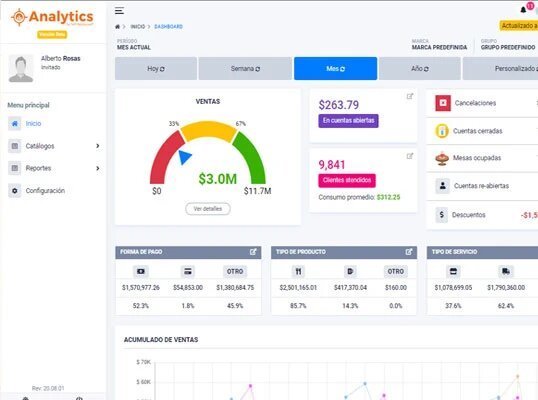Go to Inicio in sidebar
Image resolution: width=538 pixels, height=400 pixels.
tap(33, 123)
